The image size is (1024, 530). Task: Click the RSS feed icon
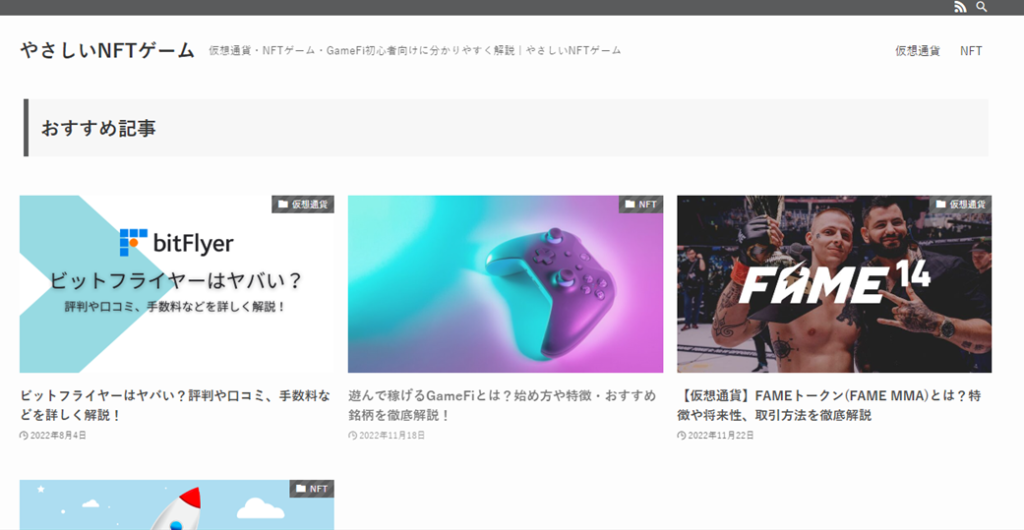pyautogui.click(x=960, y=7)
